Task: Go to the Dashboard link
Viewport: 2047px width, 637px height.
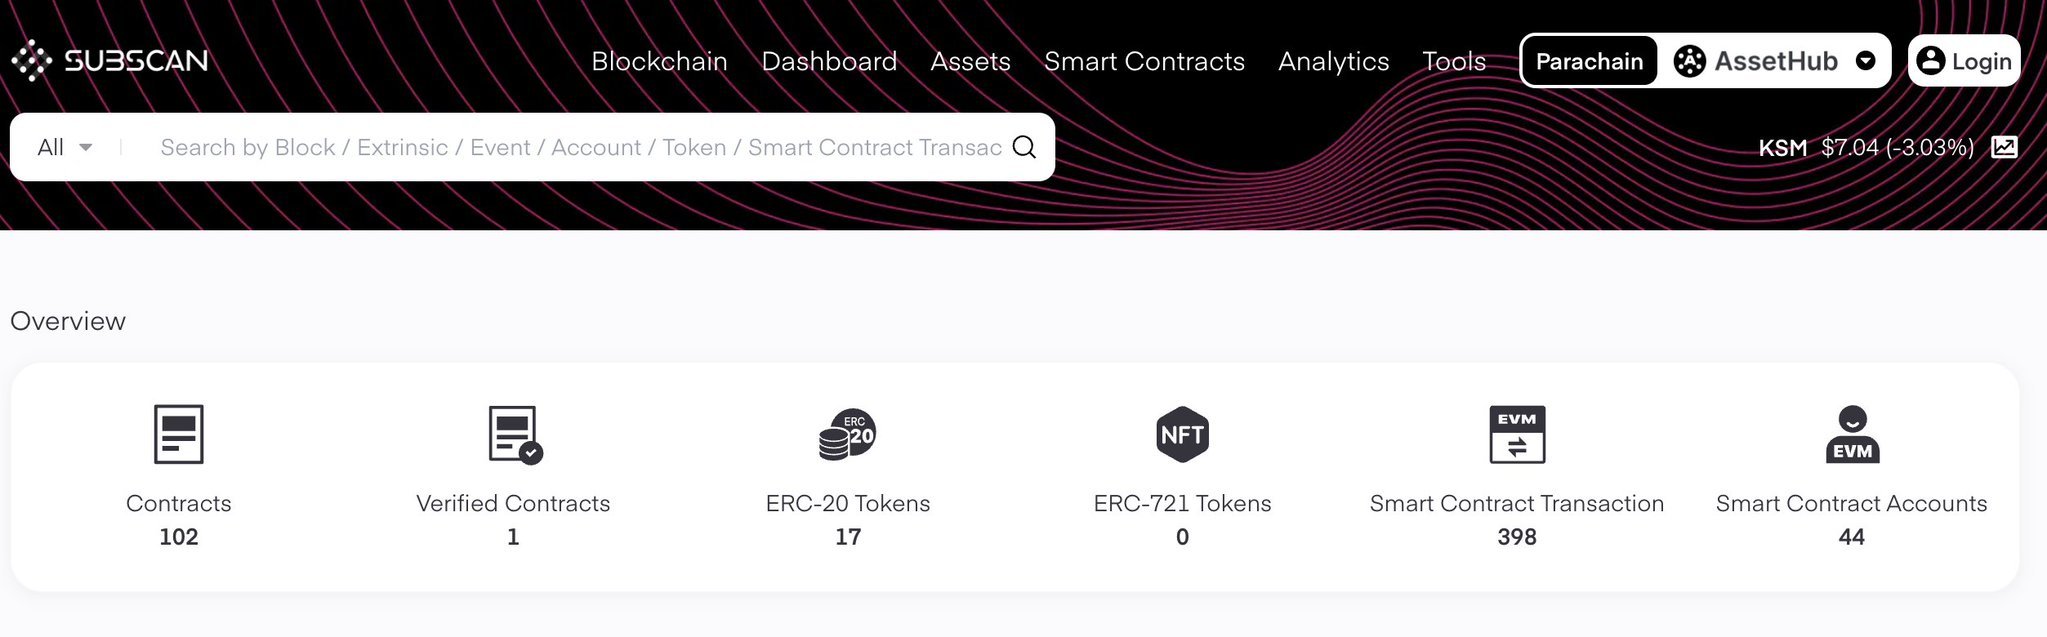Action: [829, 61]
